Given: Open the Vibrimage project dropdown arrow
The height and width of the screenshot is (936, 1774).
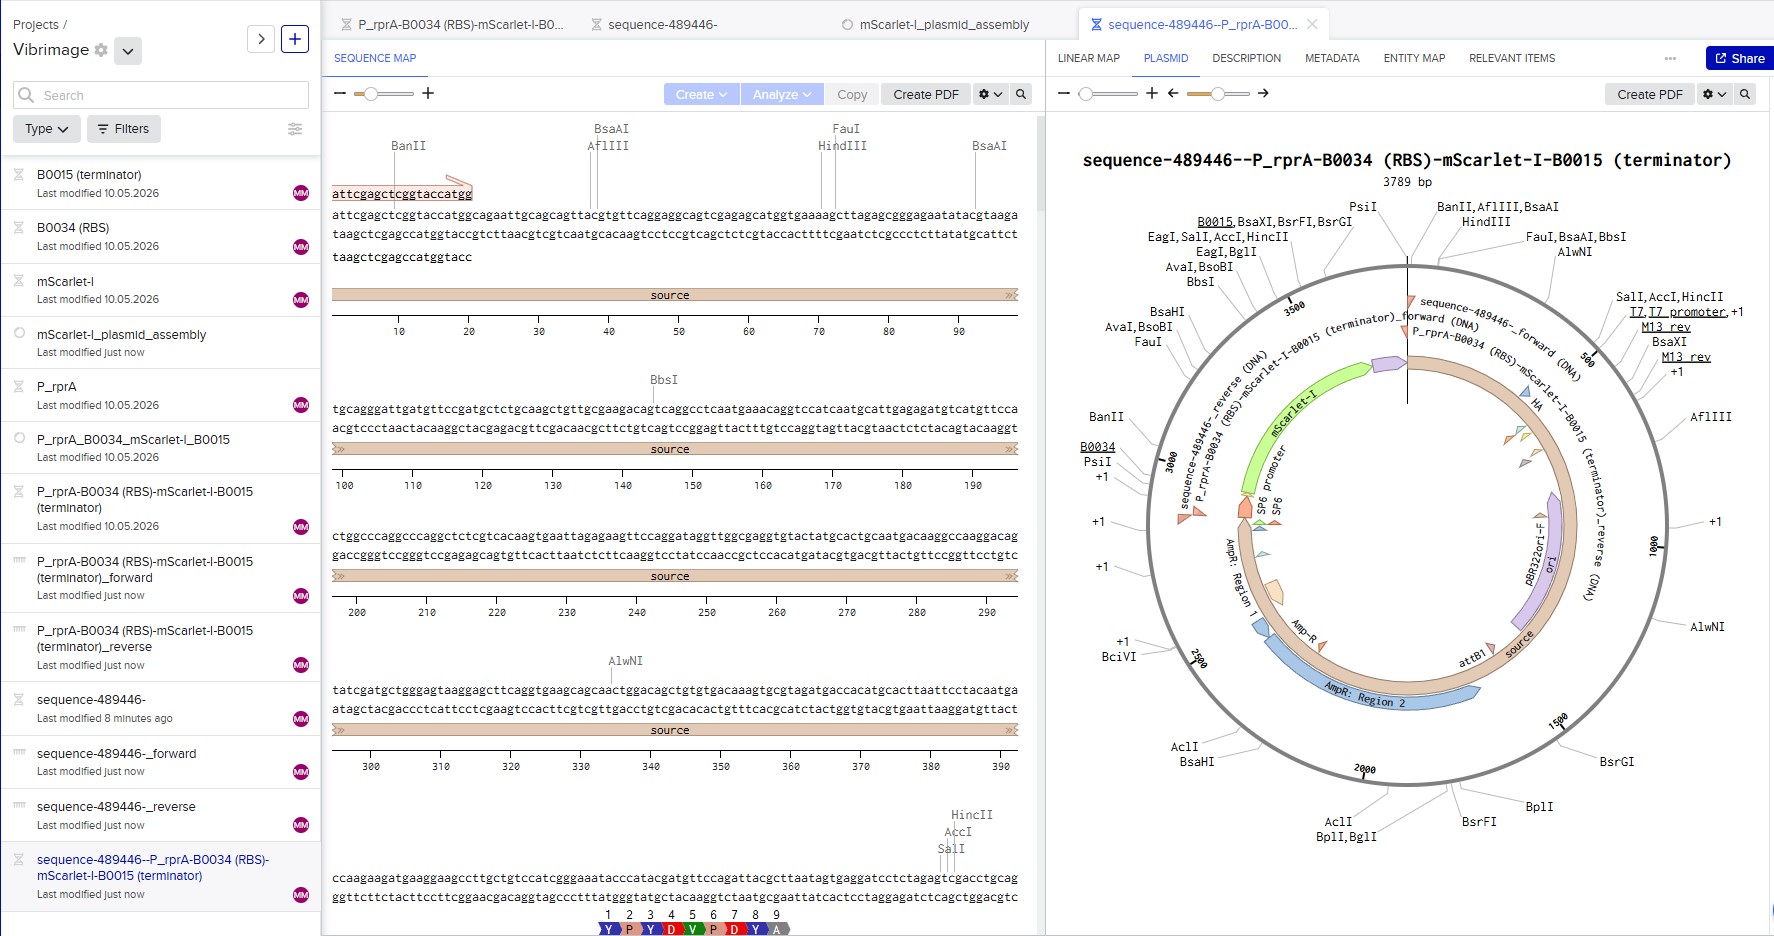Looking at the screenshot, I should [128, 51].
